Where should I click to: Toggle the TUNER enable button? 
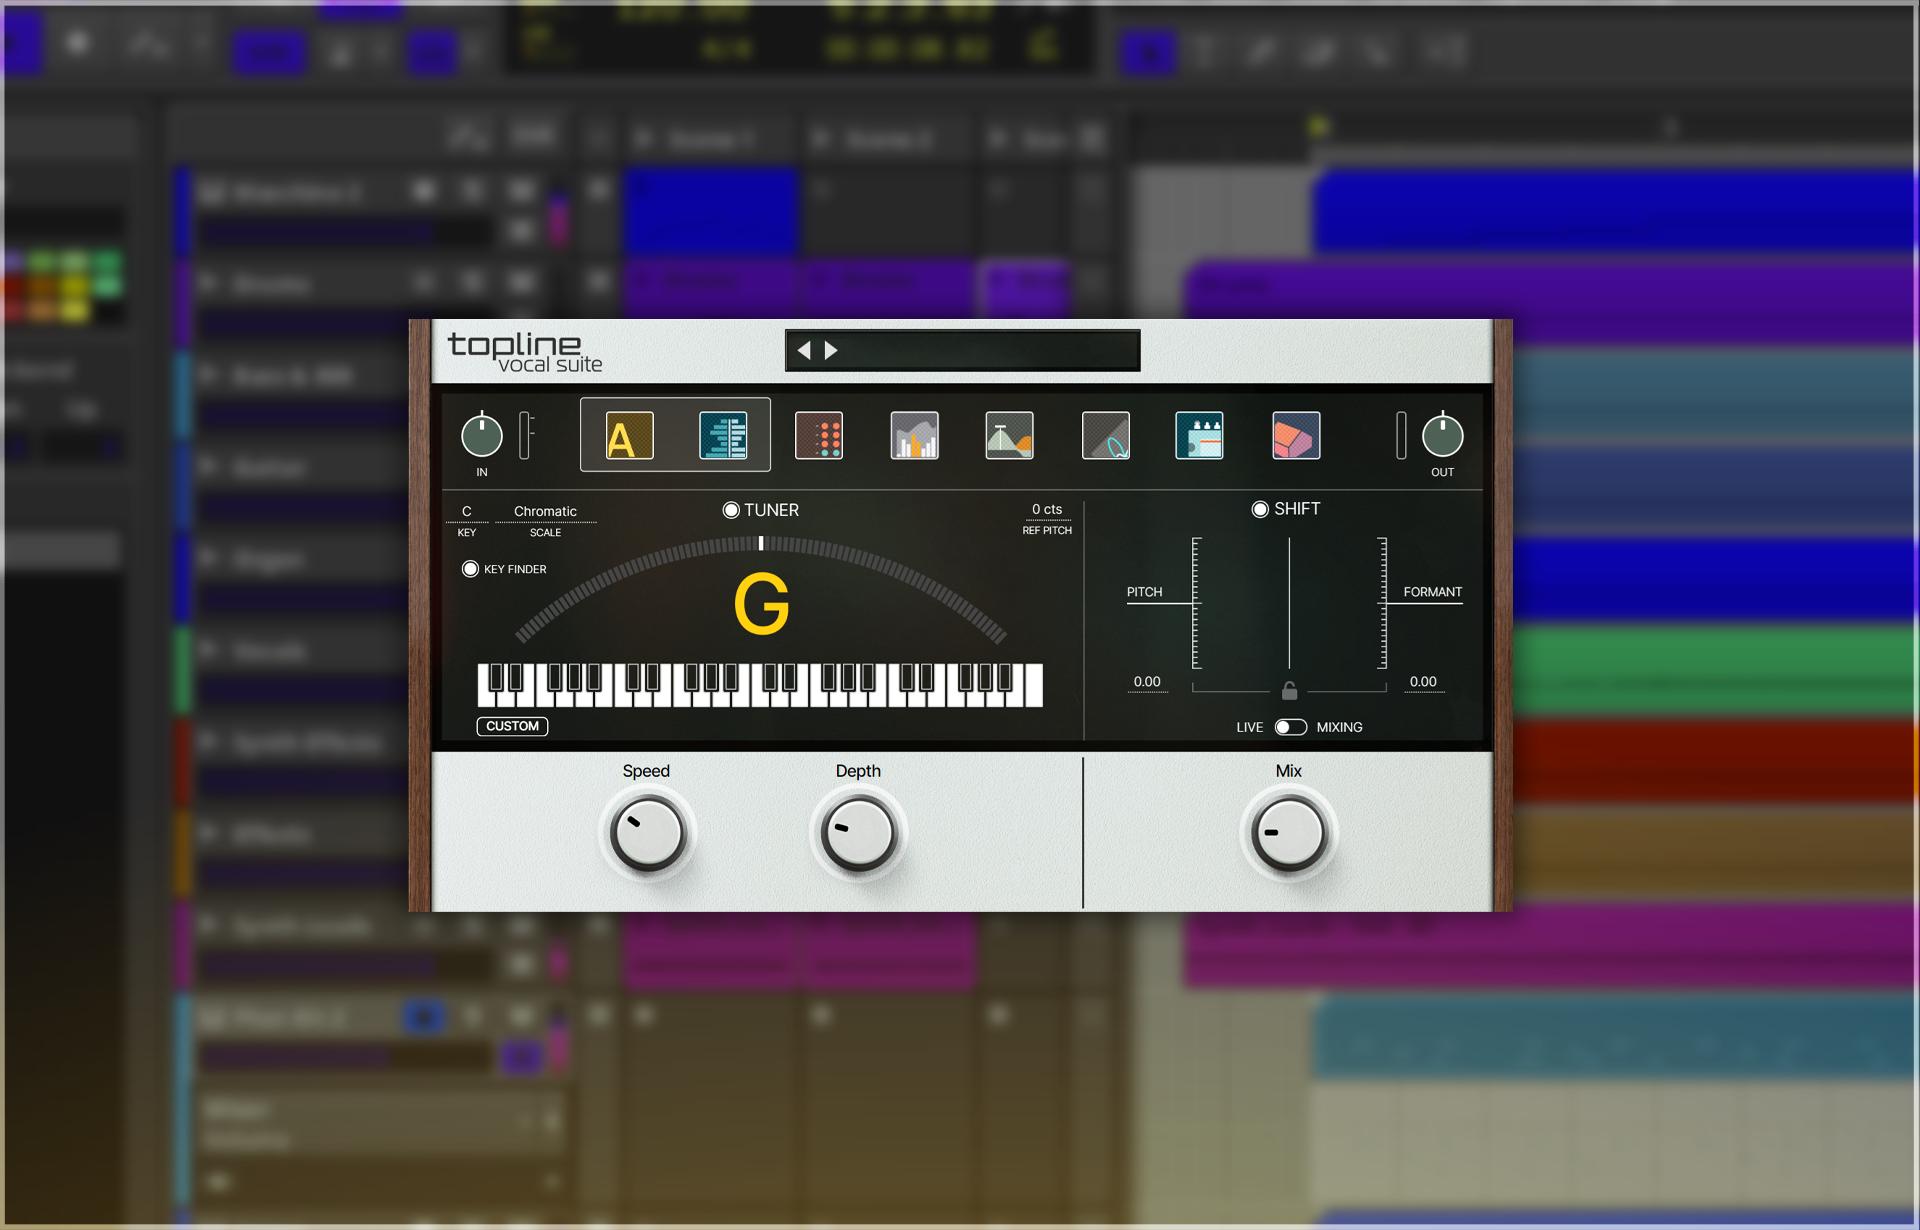click(731, 510)
